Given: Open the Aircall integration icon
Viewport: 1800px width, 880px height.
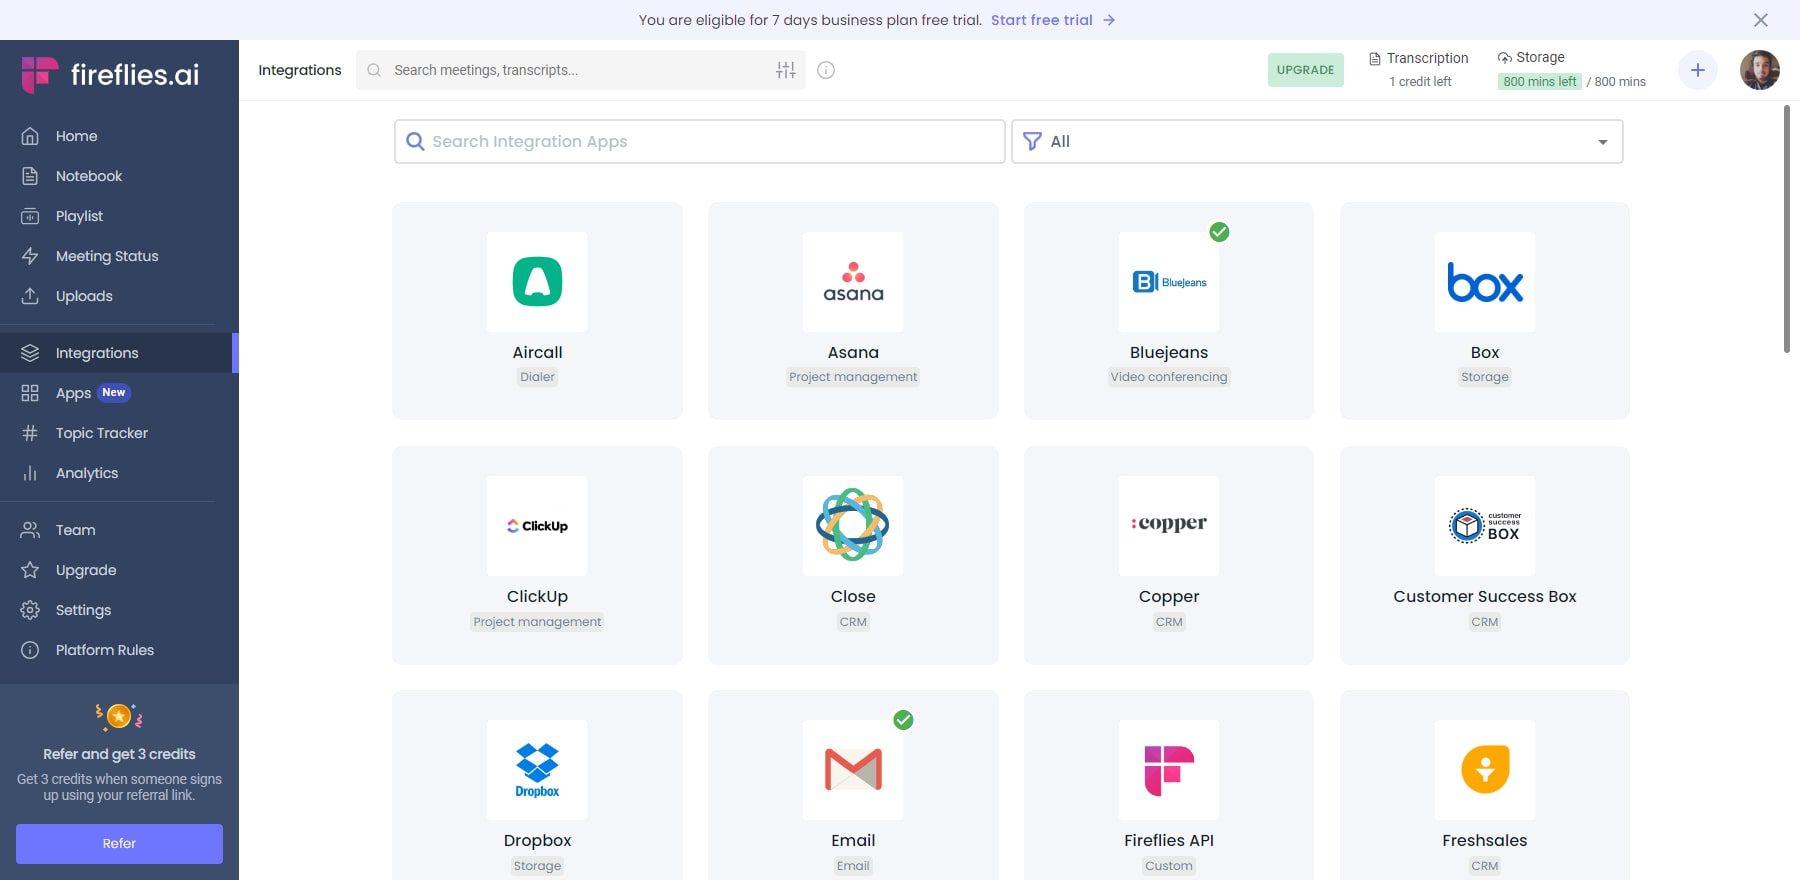Looking at the screenshot, I should tap(537, 282).
